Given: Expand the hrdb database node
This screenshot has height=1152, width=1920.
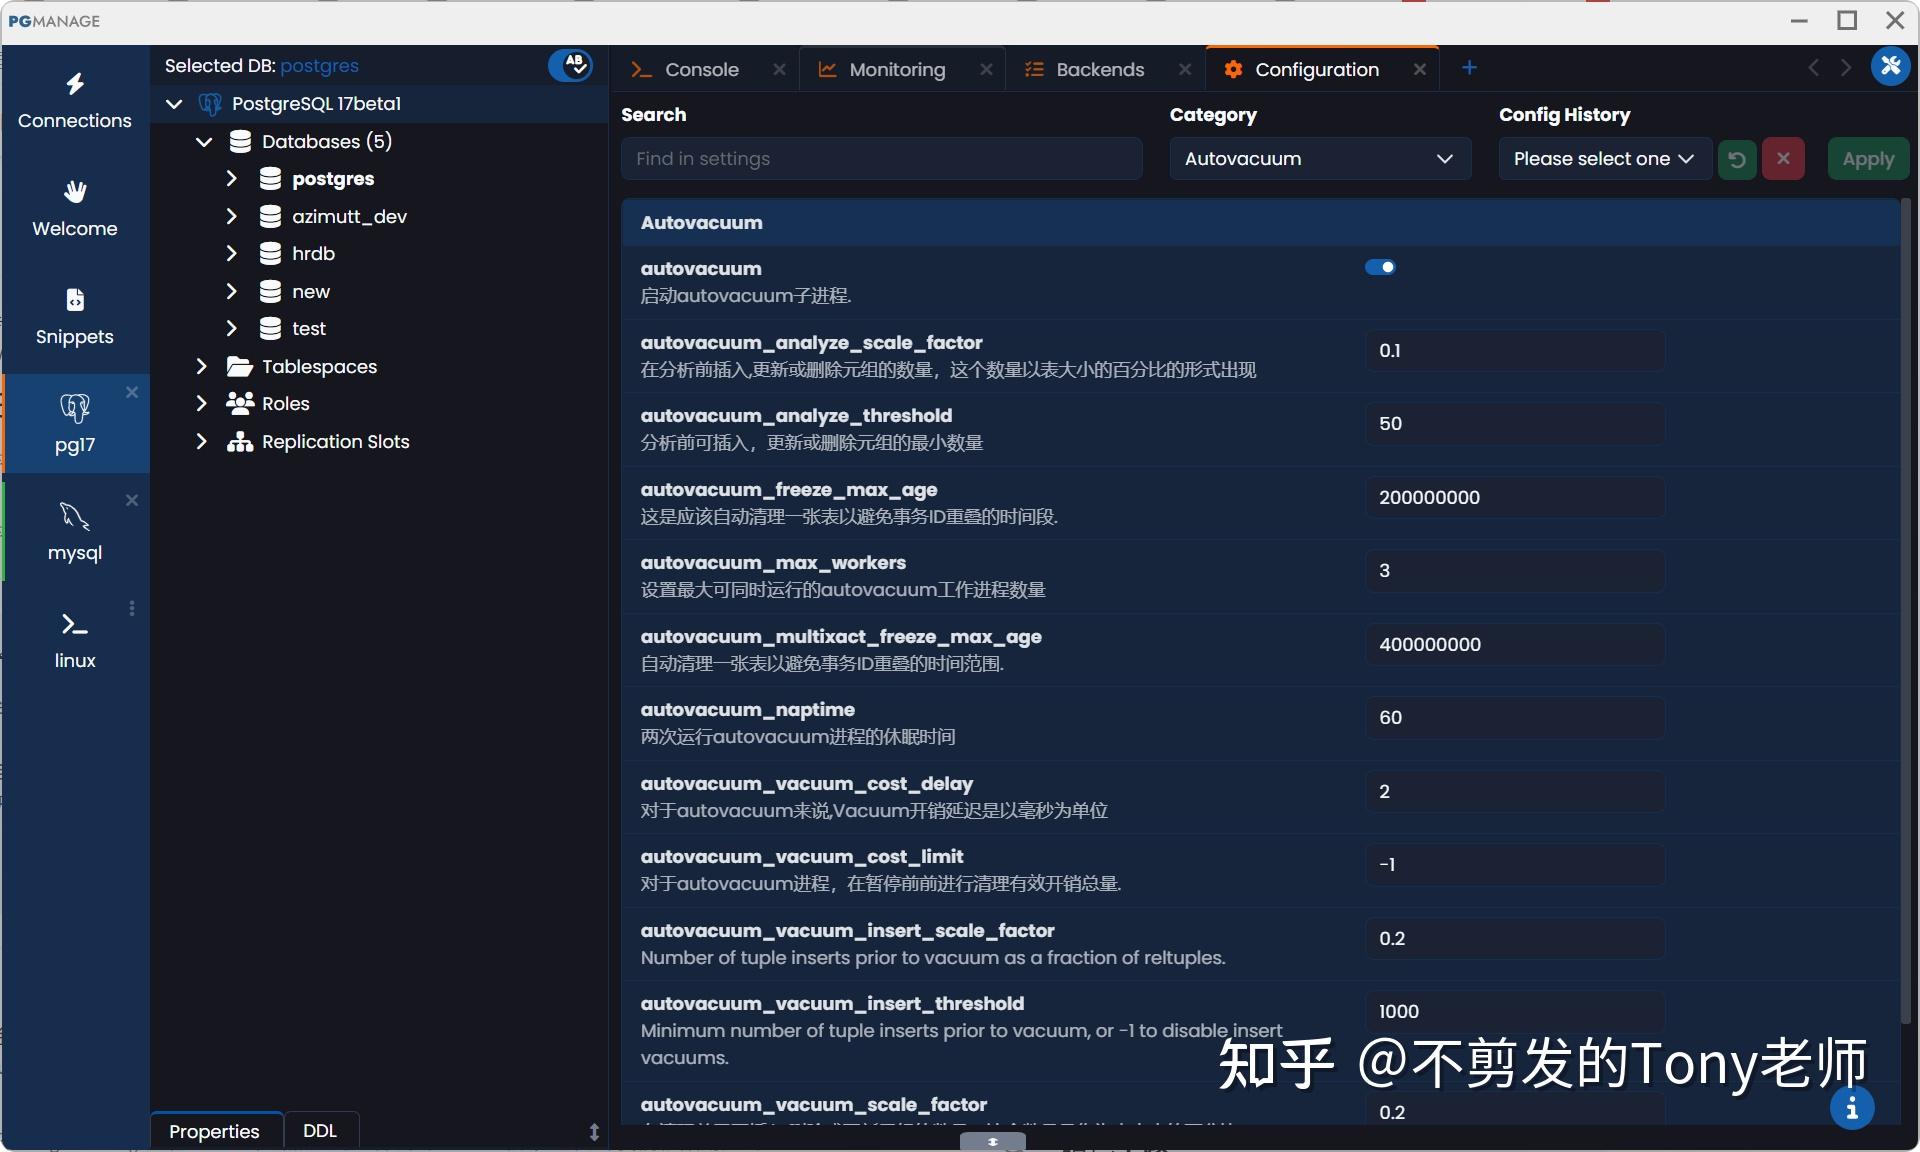Looking at the screenshot, I should (232, 253).
